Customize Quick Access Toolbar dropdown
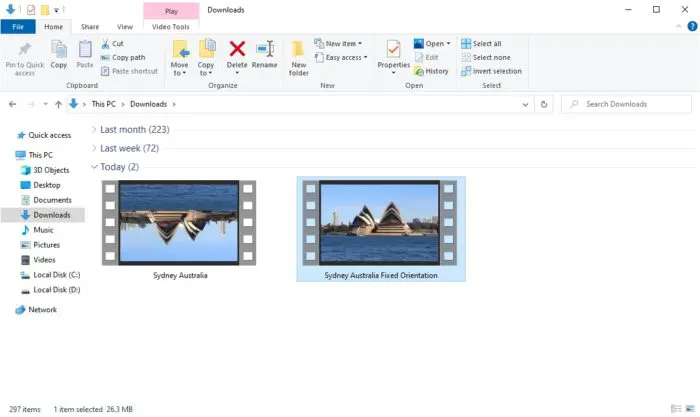700x417 pixels. (x=56, y=10)
